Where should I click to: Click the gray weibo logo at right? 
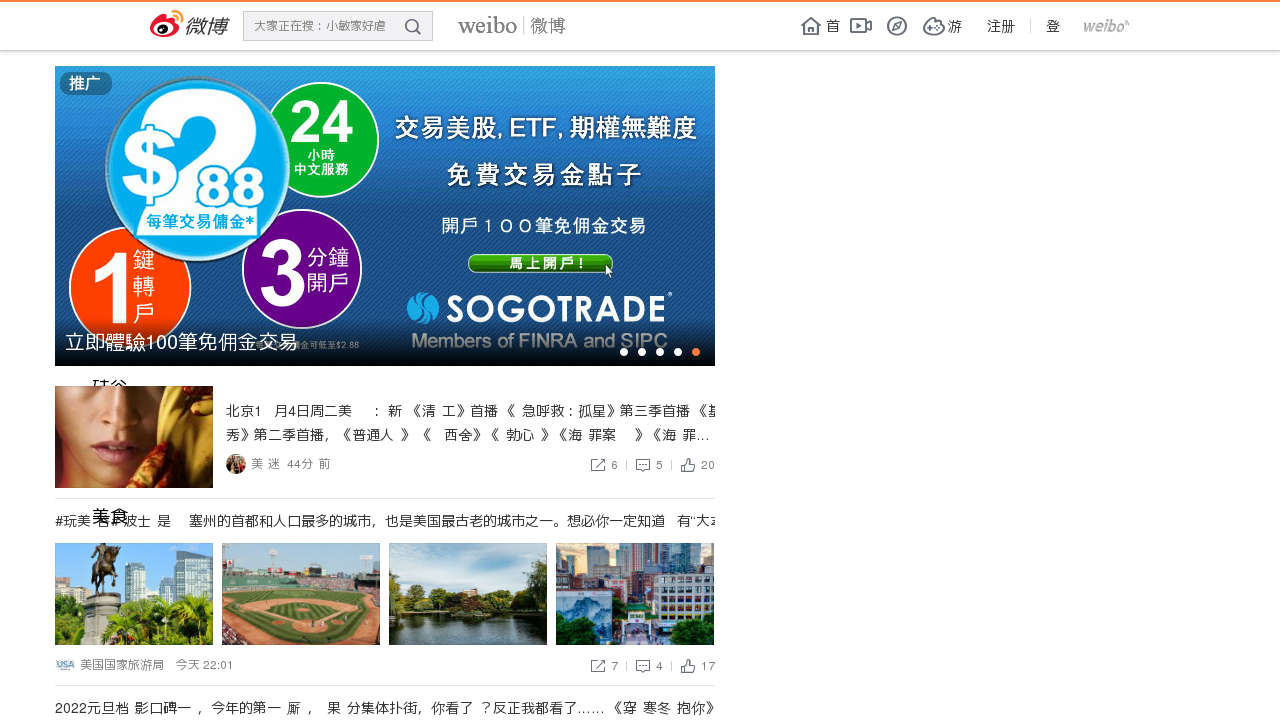pos(1106,26)
